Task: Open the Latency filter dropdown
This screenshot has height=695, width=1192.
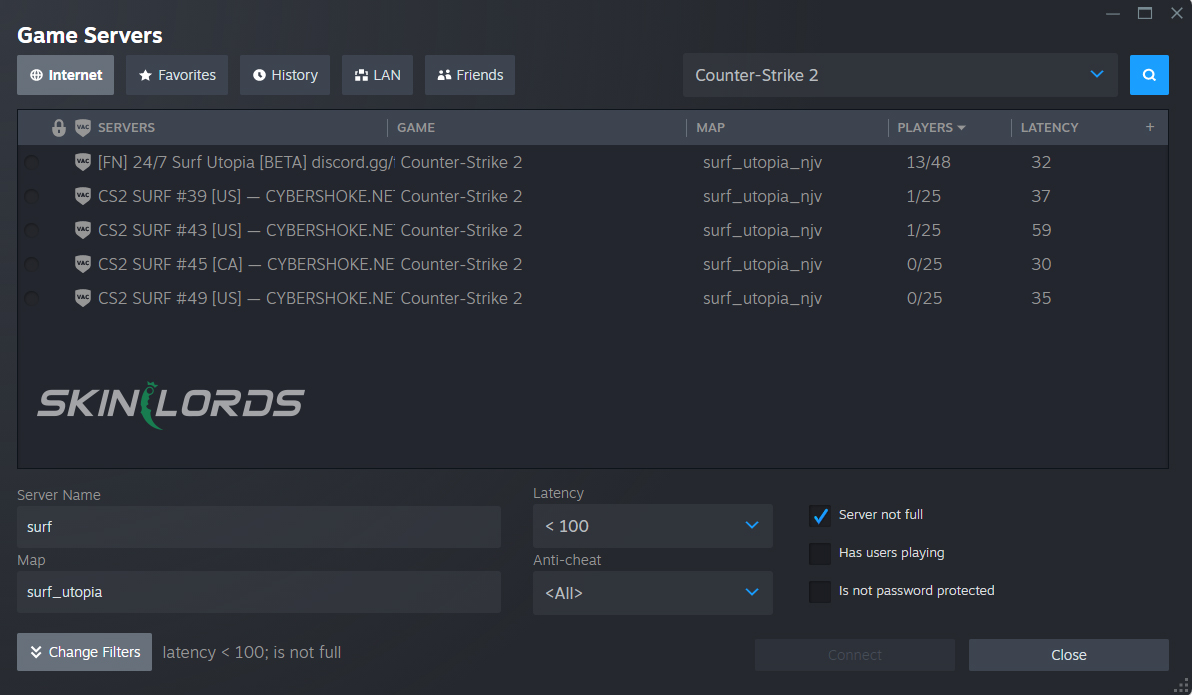Action: 652,525
